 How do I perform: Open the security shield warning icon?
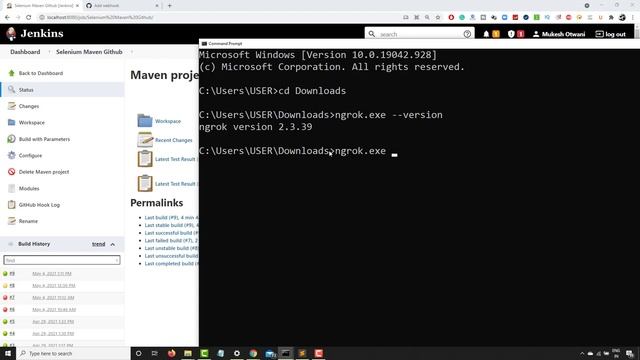pyautogui.click(x=511, y=34)
